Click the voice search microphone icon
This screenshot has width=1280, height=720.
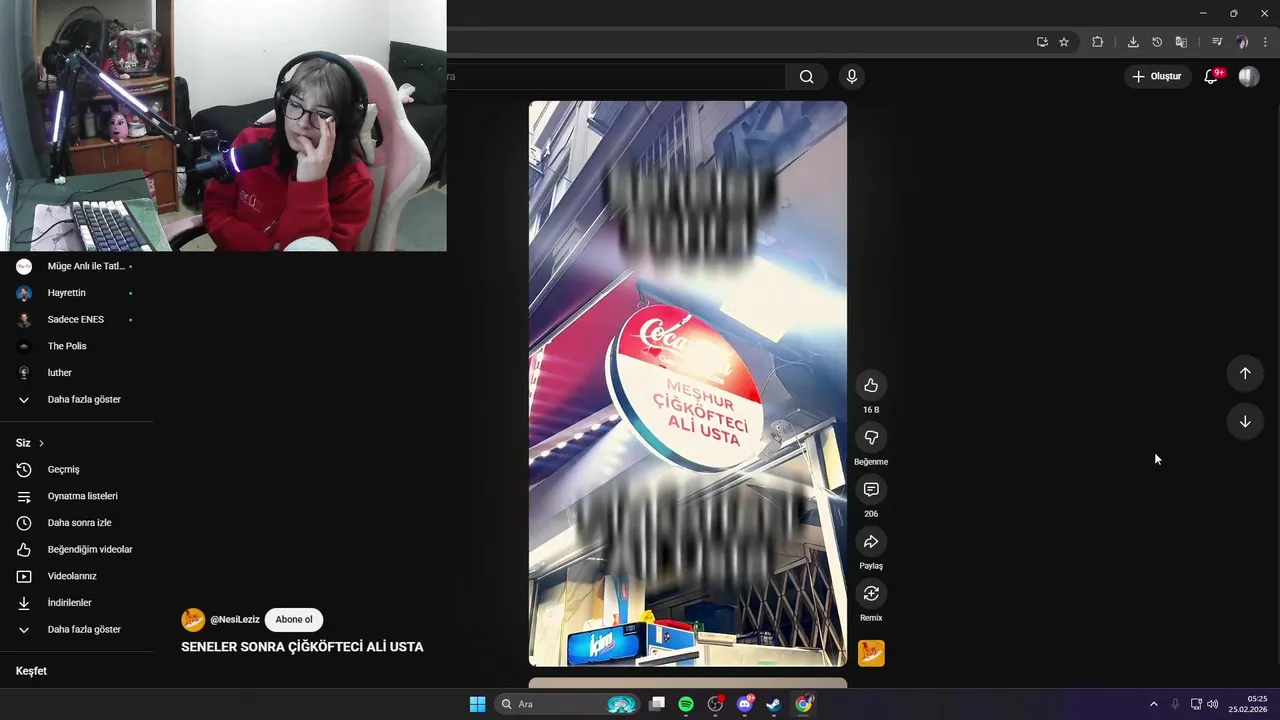pos(852,77)
